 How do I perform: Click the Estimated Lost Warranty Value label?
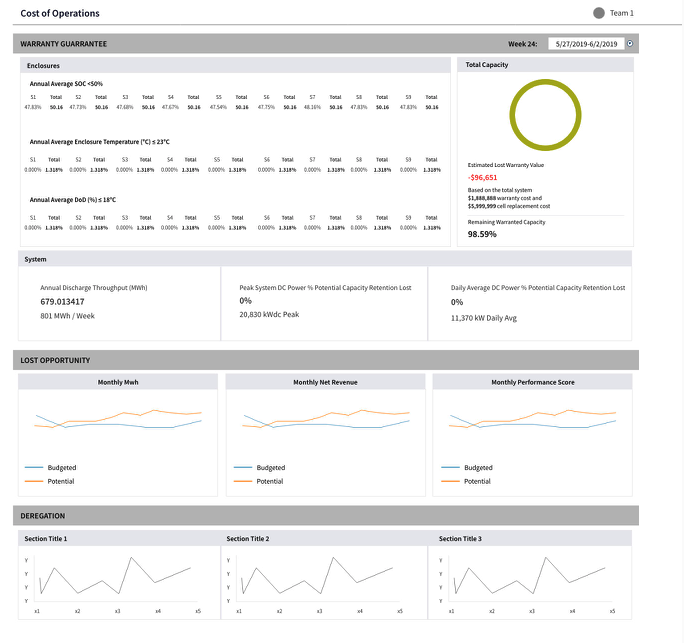tap(506, 165)
